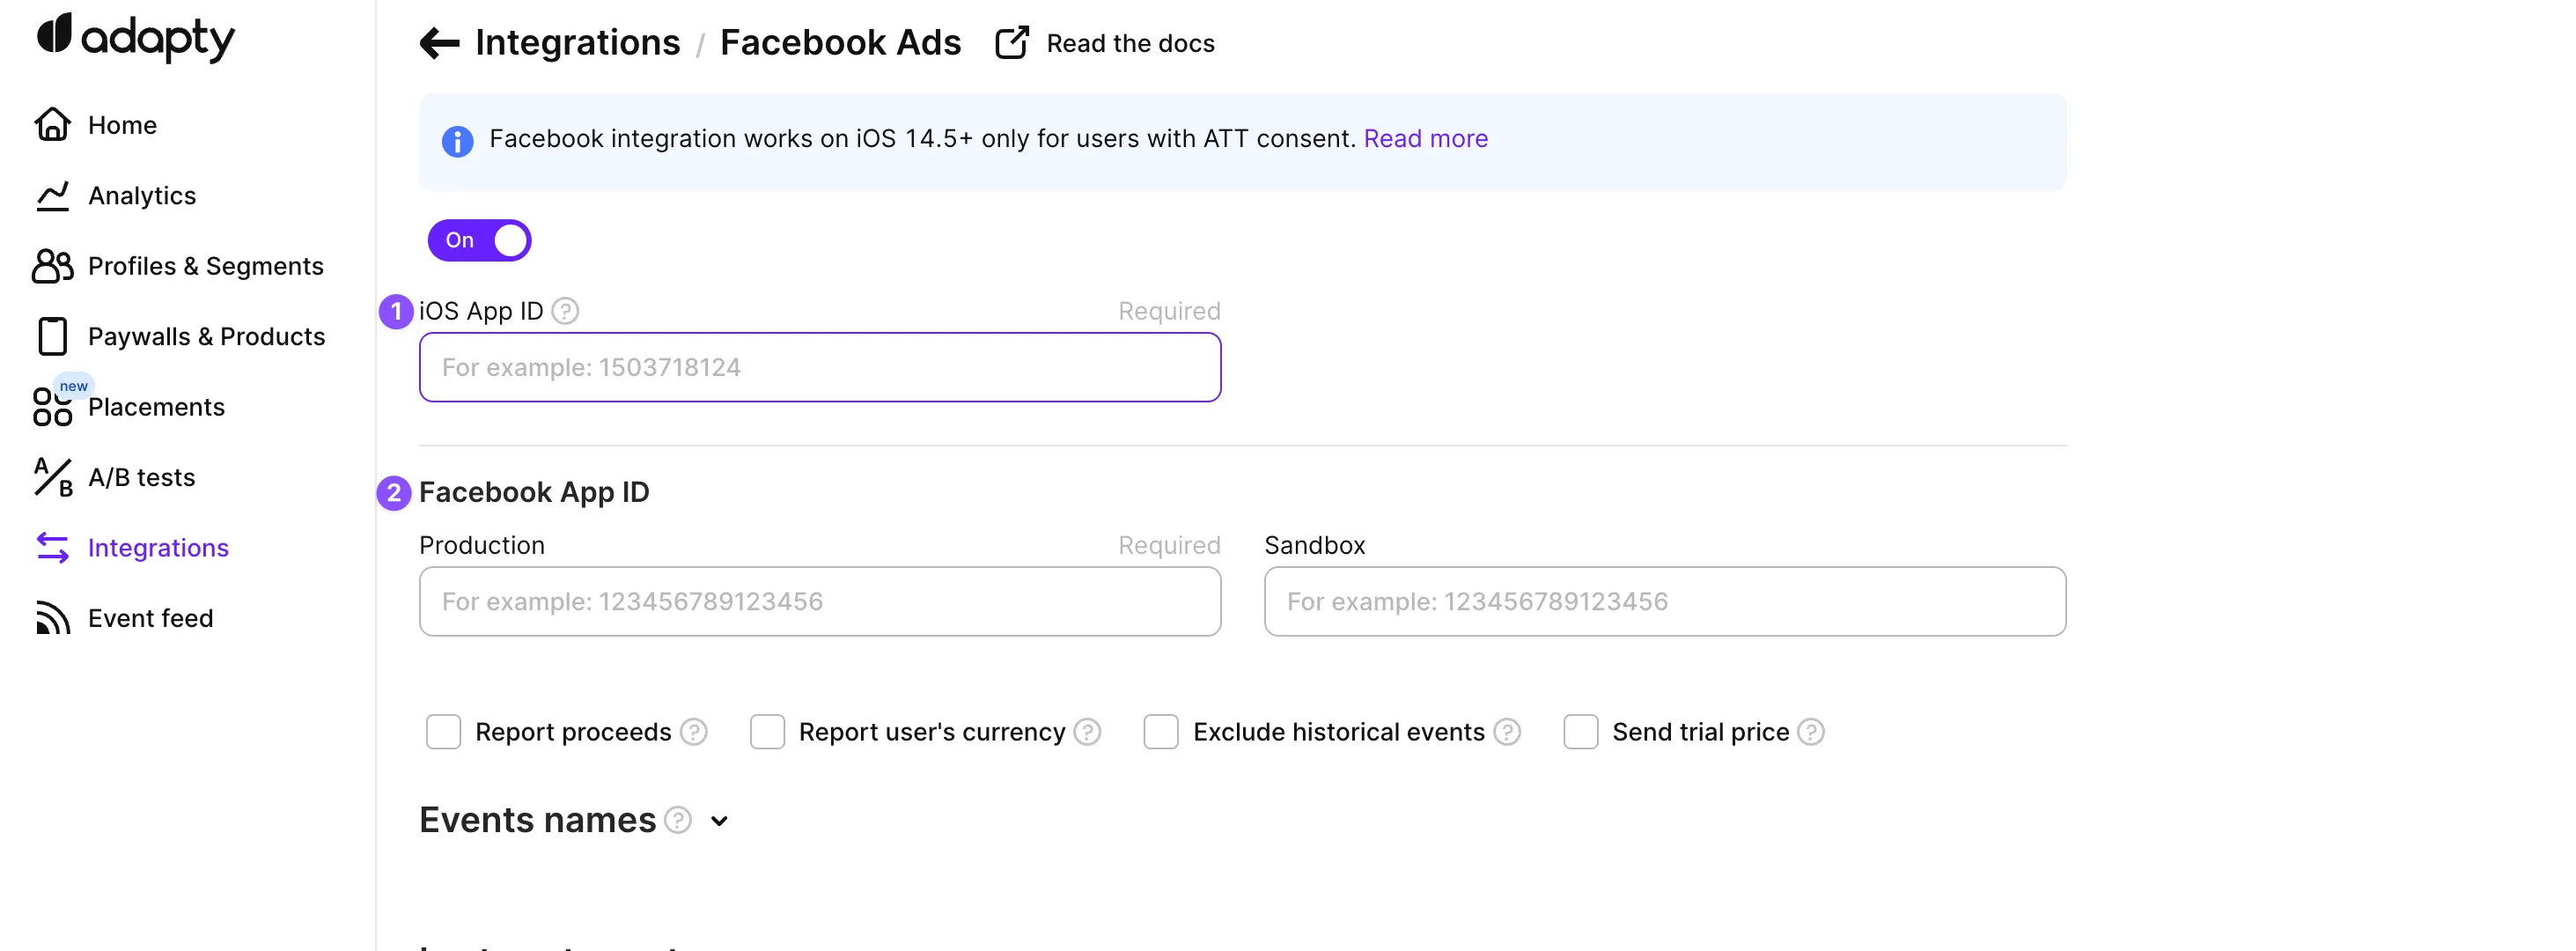
Task: Click the help icon beside Events names
Action: (x=678, y=820)
